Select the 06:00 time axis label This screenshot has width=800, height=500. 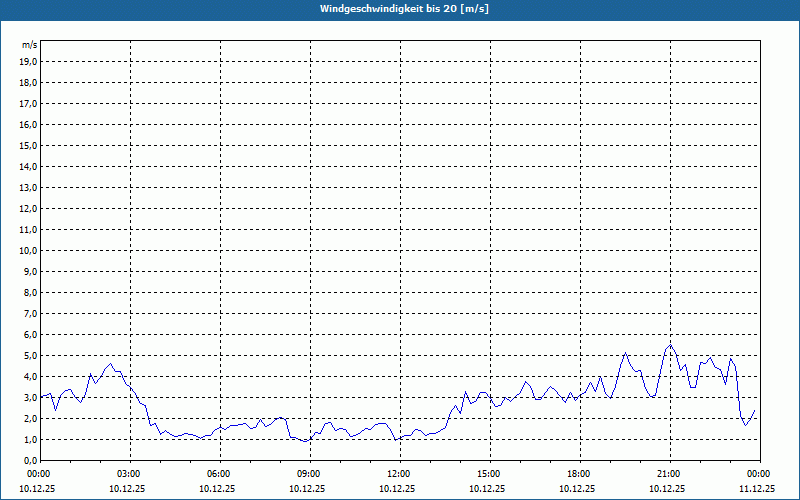219,474
